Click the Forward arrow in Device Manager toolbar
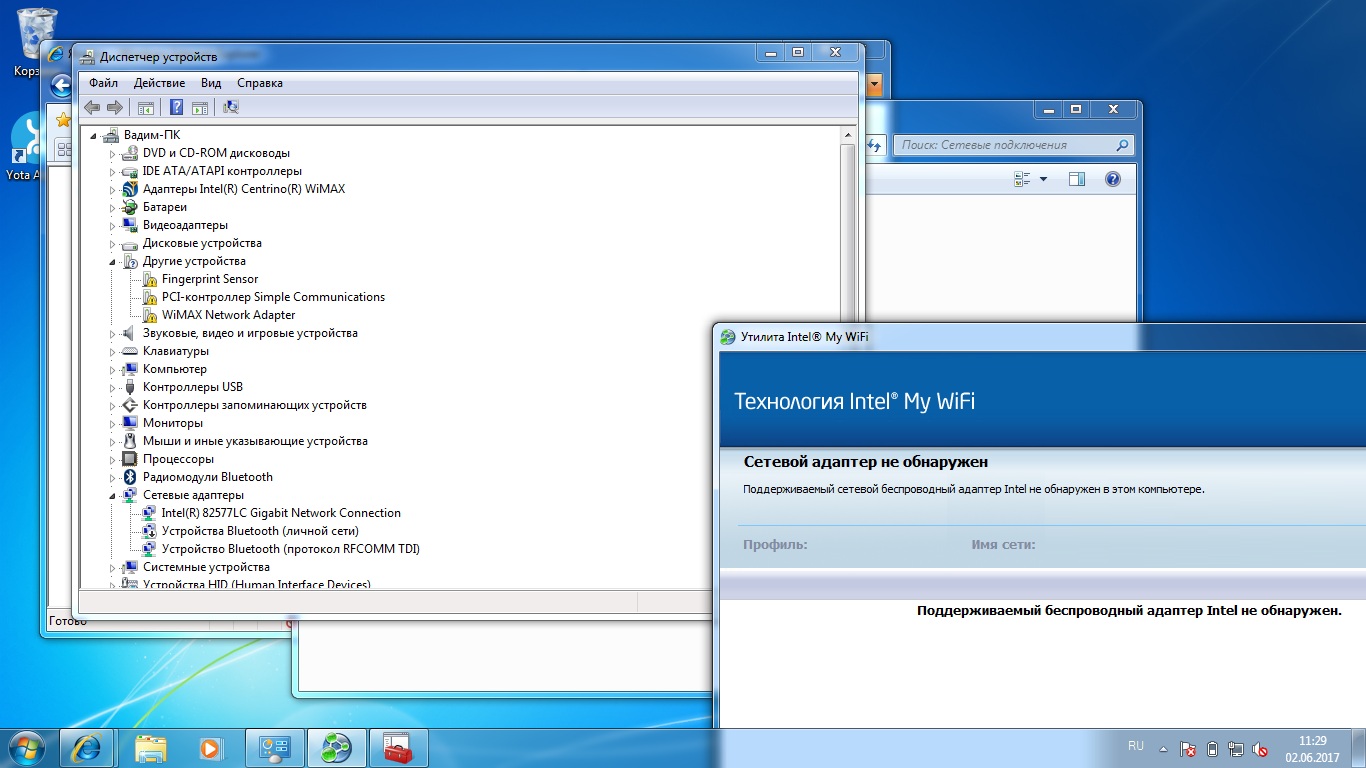This screenshot has width=1366, height=768. (115, 107)
